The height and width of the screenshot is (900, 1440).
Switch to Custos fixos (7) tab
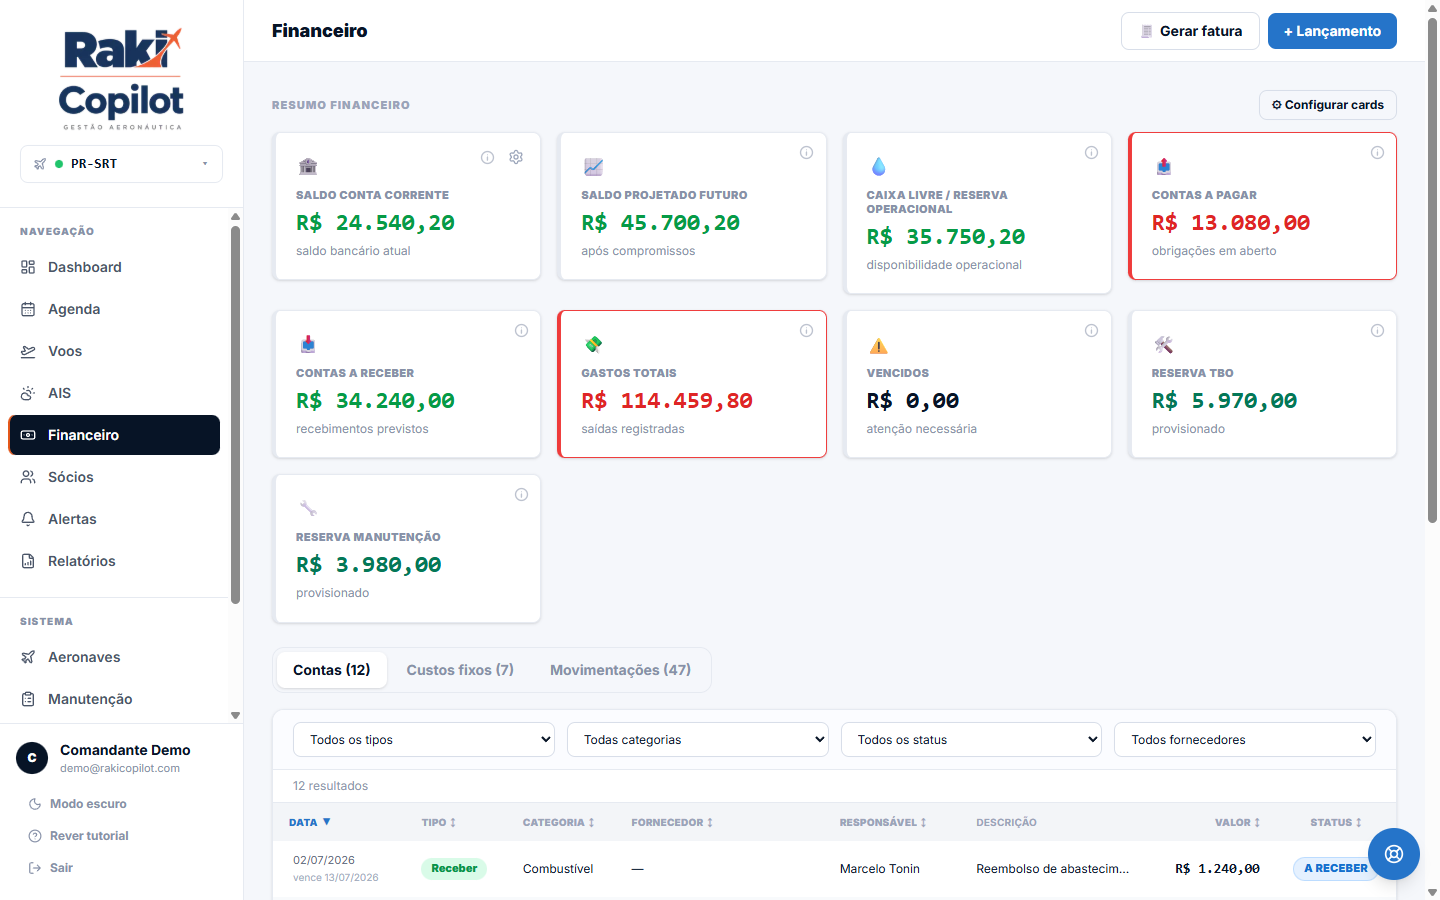tap(460, 670)
